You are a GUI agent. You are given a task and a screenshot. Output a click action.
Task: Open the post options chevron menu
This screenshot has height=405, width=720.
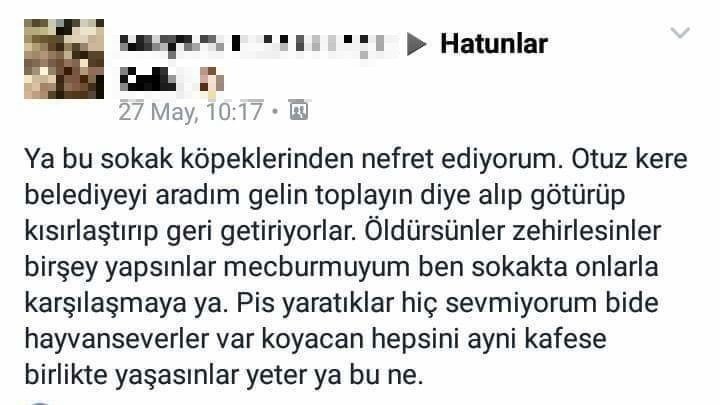[x=680, y=33]
